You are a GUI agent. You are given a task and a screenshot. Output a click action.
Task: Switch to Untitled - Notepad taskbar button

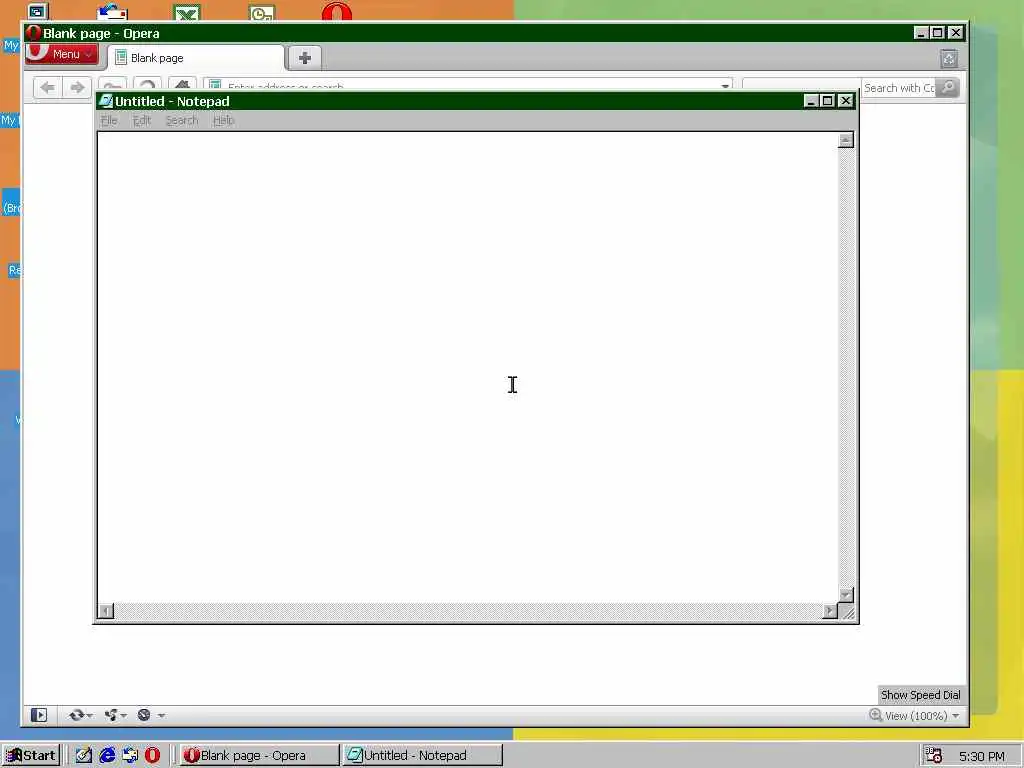(x=423, y=756)
